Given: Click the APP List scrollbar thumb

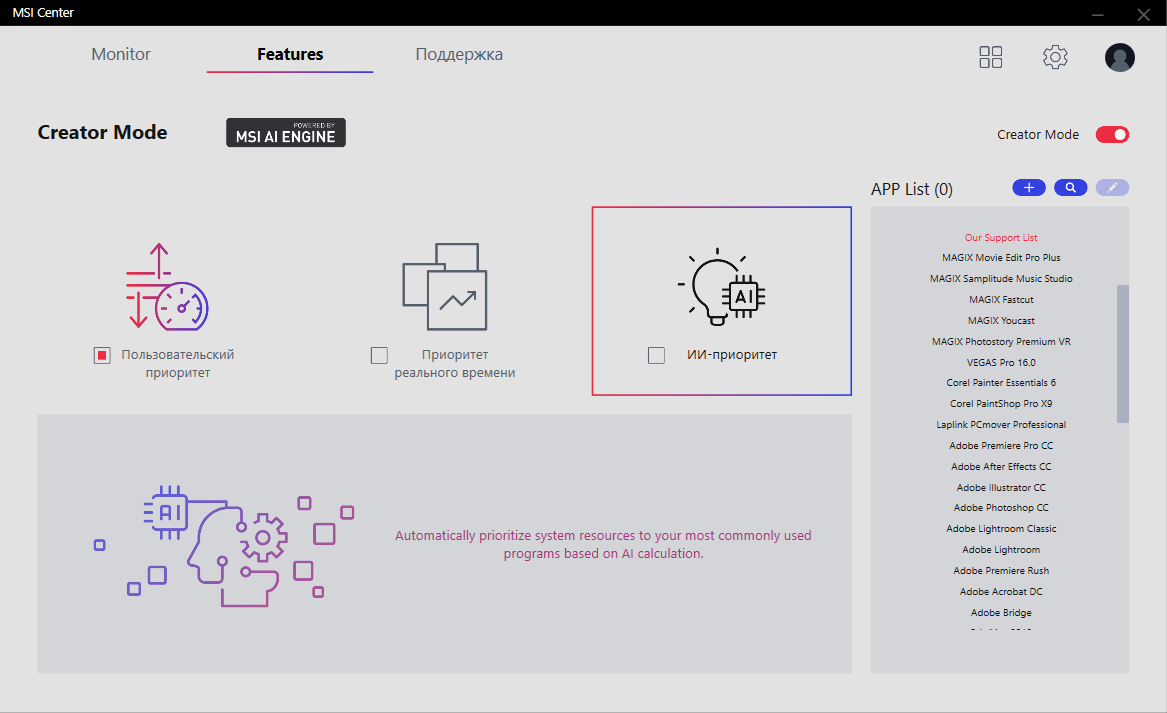Looking at the screenshot, I should pyautogui.click(x=1122, y=354).
